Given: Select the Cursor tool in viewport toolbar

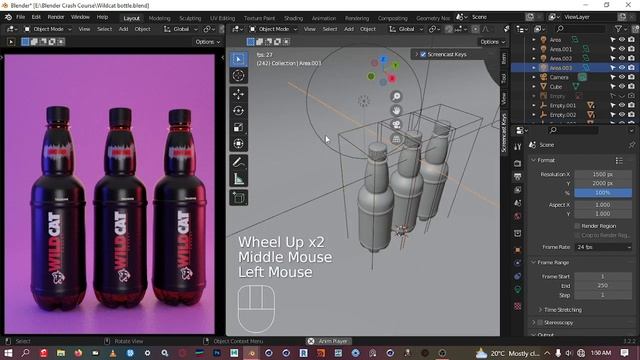Looking at the screenshot, I should [x=238, y=76].
